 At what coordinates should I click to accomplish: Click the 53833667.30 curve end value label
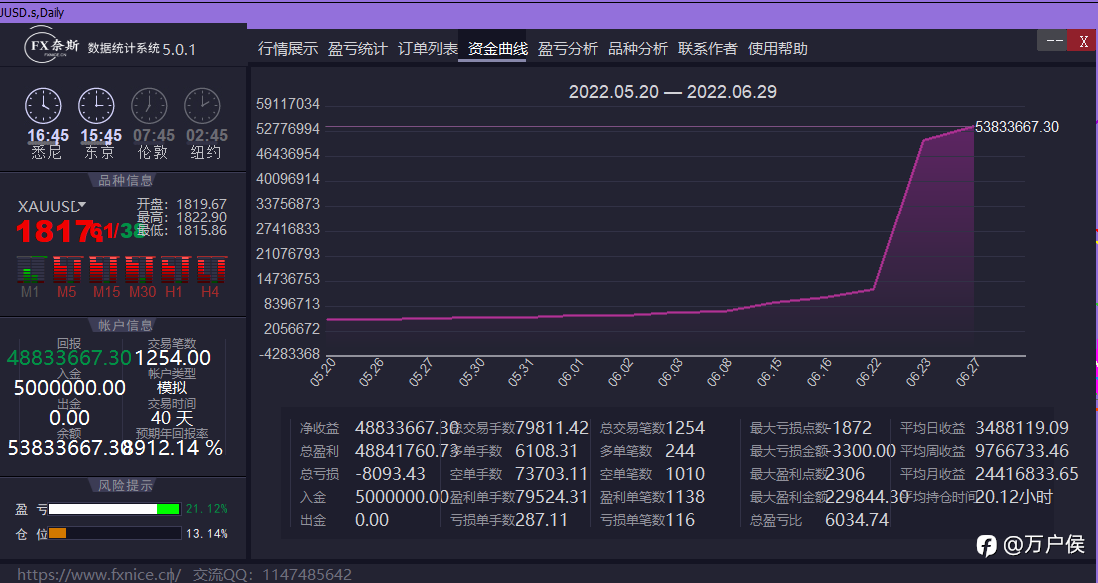[x=1017, y=127]
